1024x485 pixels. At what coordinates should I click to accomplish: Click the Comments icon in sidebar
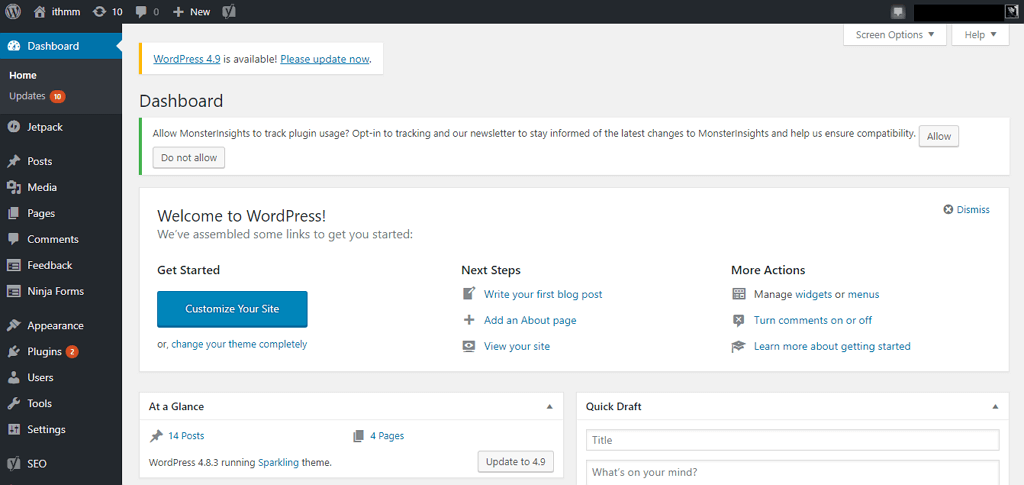click(x=14, y=239)
